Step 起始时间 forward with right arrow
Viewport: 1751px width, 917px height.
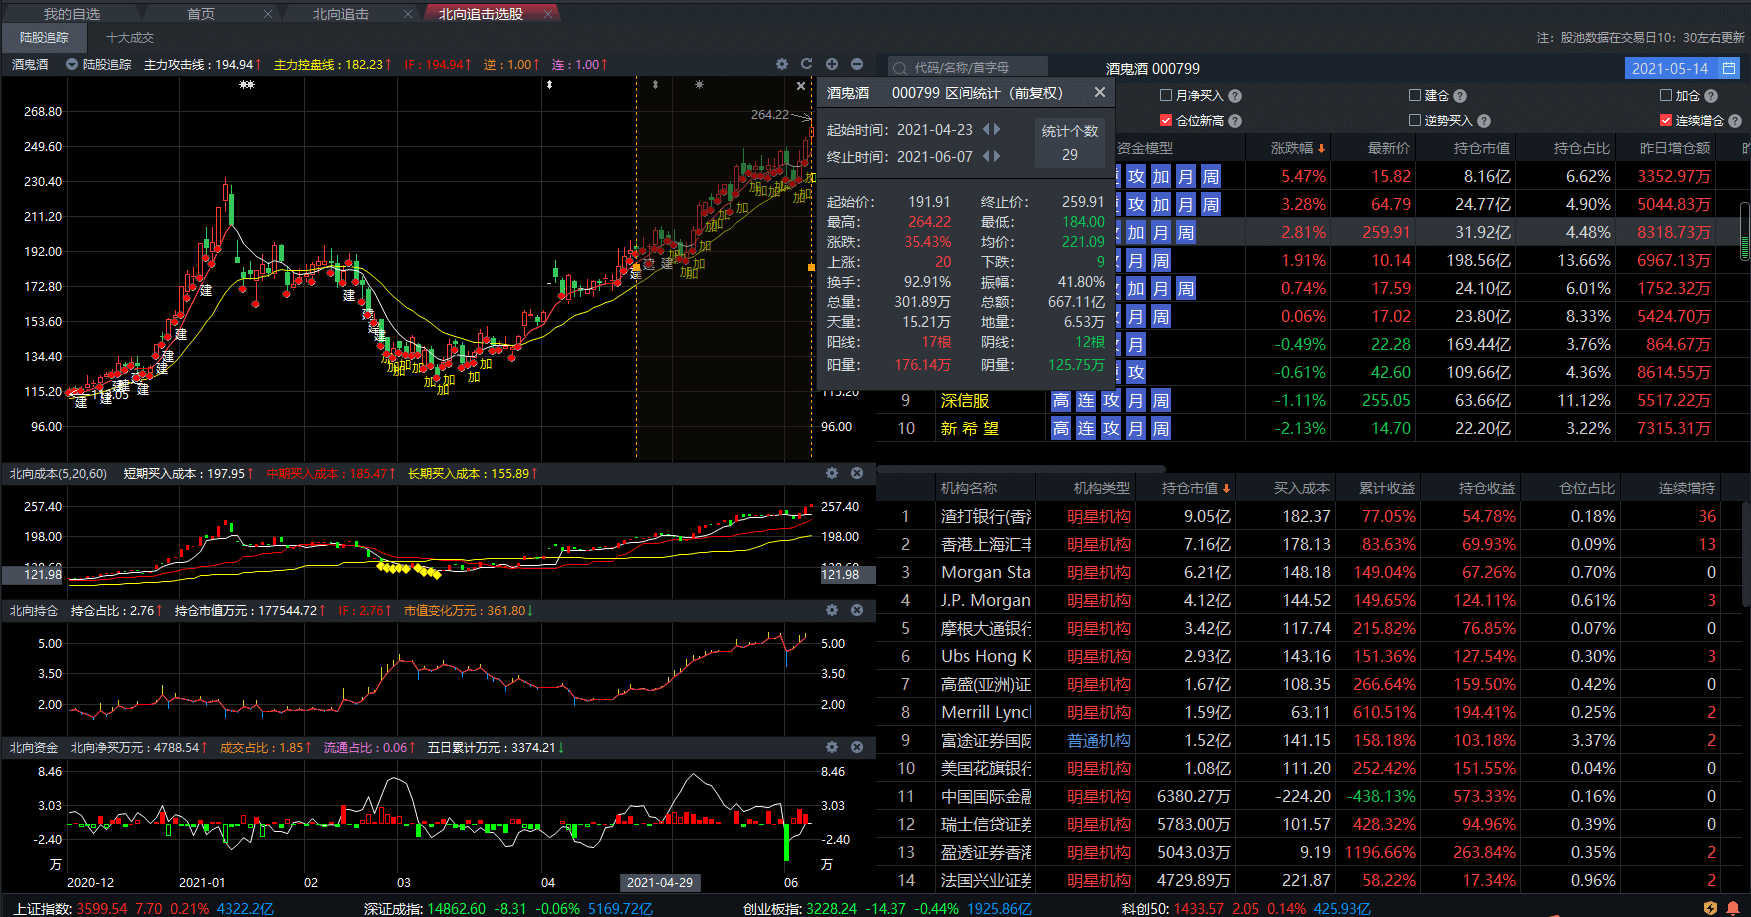point(997,130)
